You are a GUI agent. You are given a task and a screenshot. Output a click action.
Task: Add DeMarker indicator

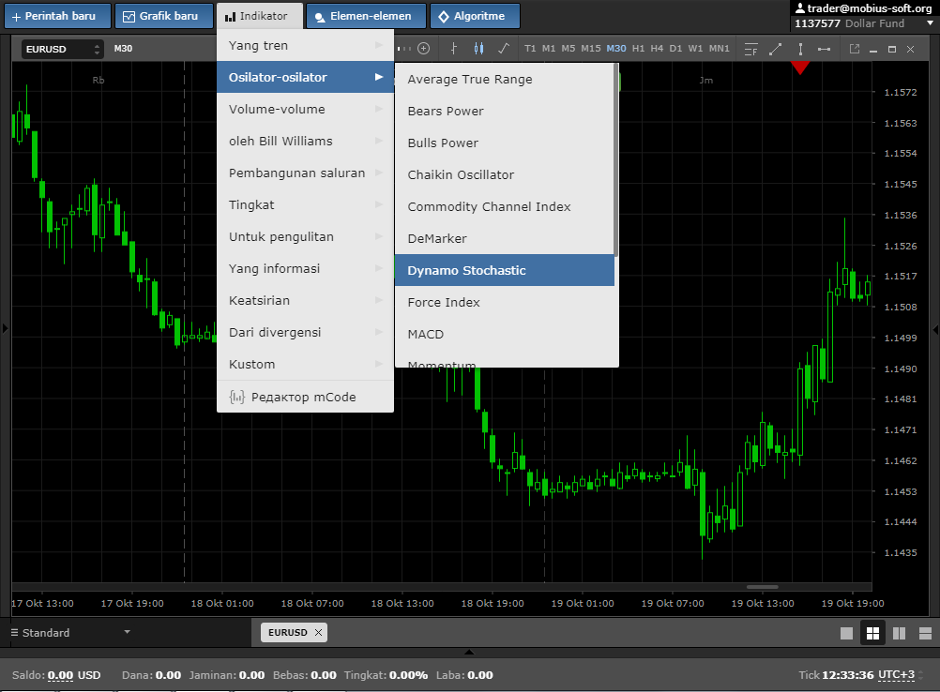504,238
